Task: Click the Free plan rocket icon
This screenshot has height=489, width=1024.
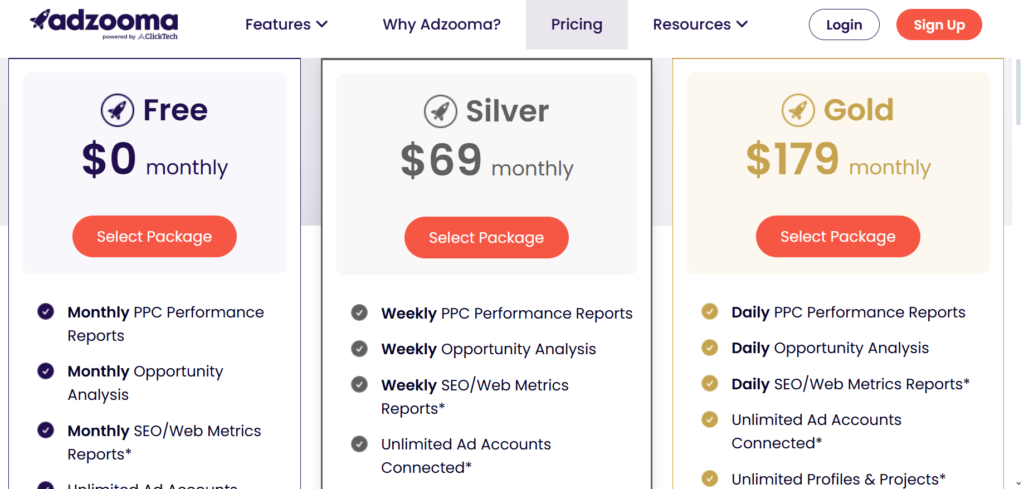Action: click(x=118, y=110)
